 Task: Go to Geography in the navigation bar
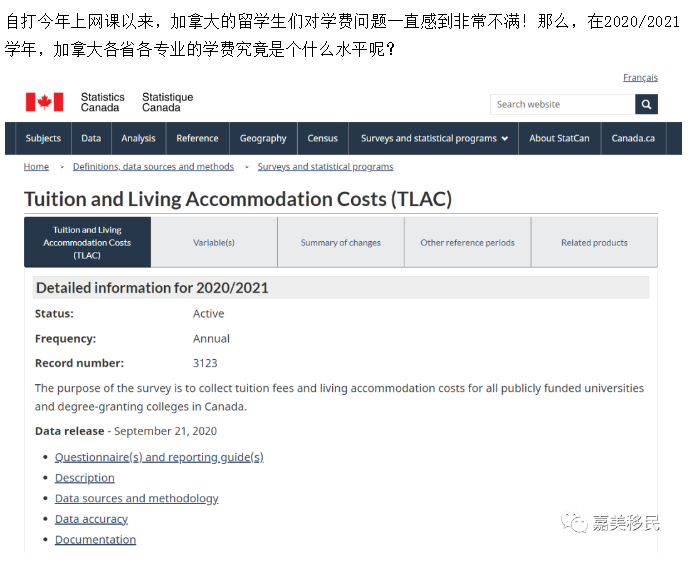click(263, 139)
